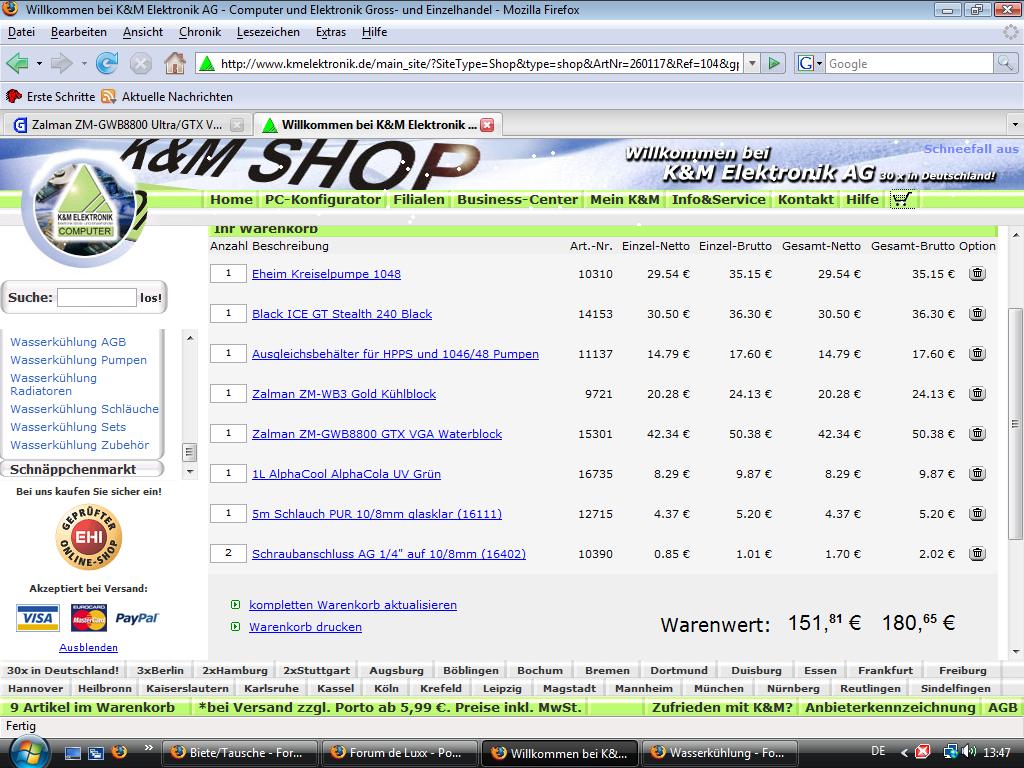Go back with Firefox back arrow

tap(17, 63)
